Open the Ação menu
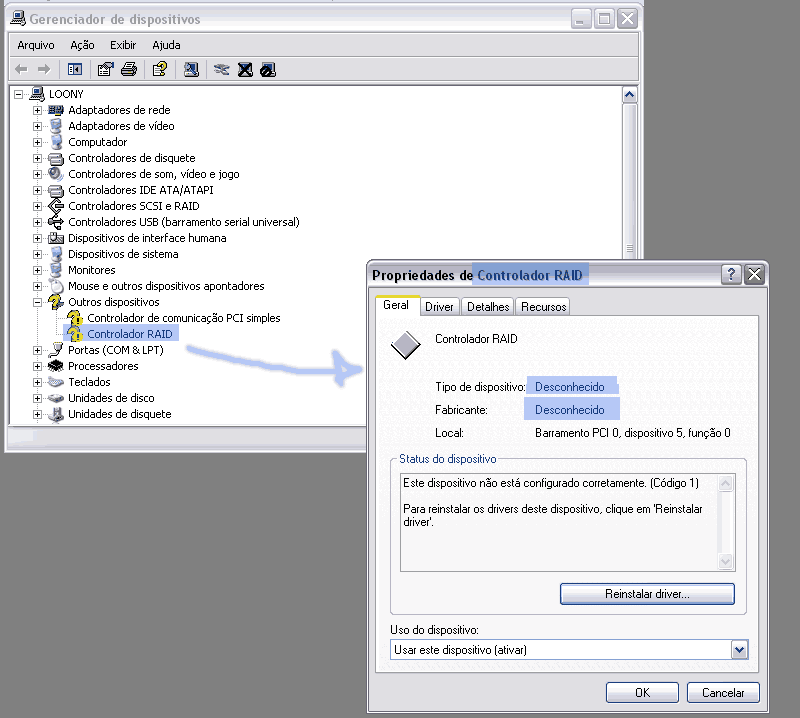This screenshot has height=718, width=800. (82, 45)
